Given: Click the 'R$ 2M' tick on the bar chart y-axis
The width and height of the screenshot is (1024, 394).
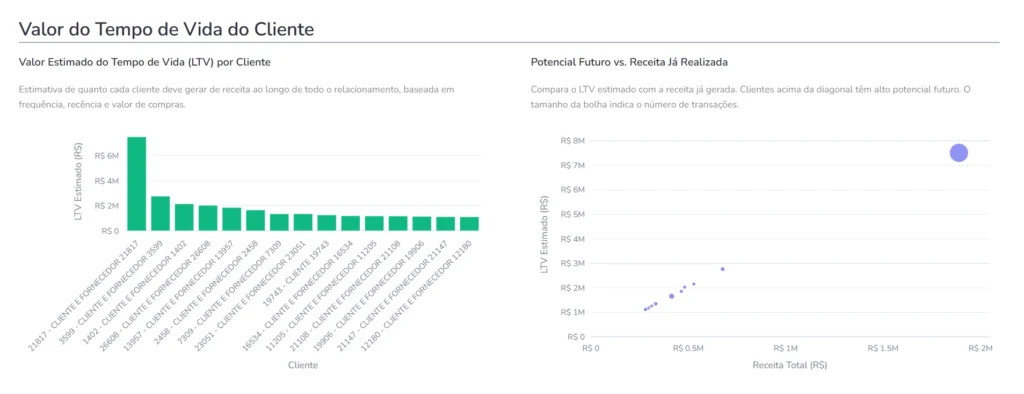Looking at the screenshot, I should pyautogui.click(x=106, y=206).
